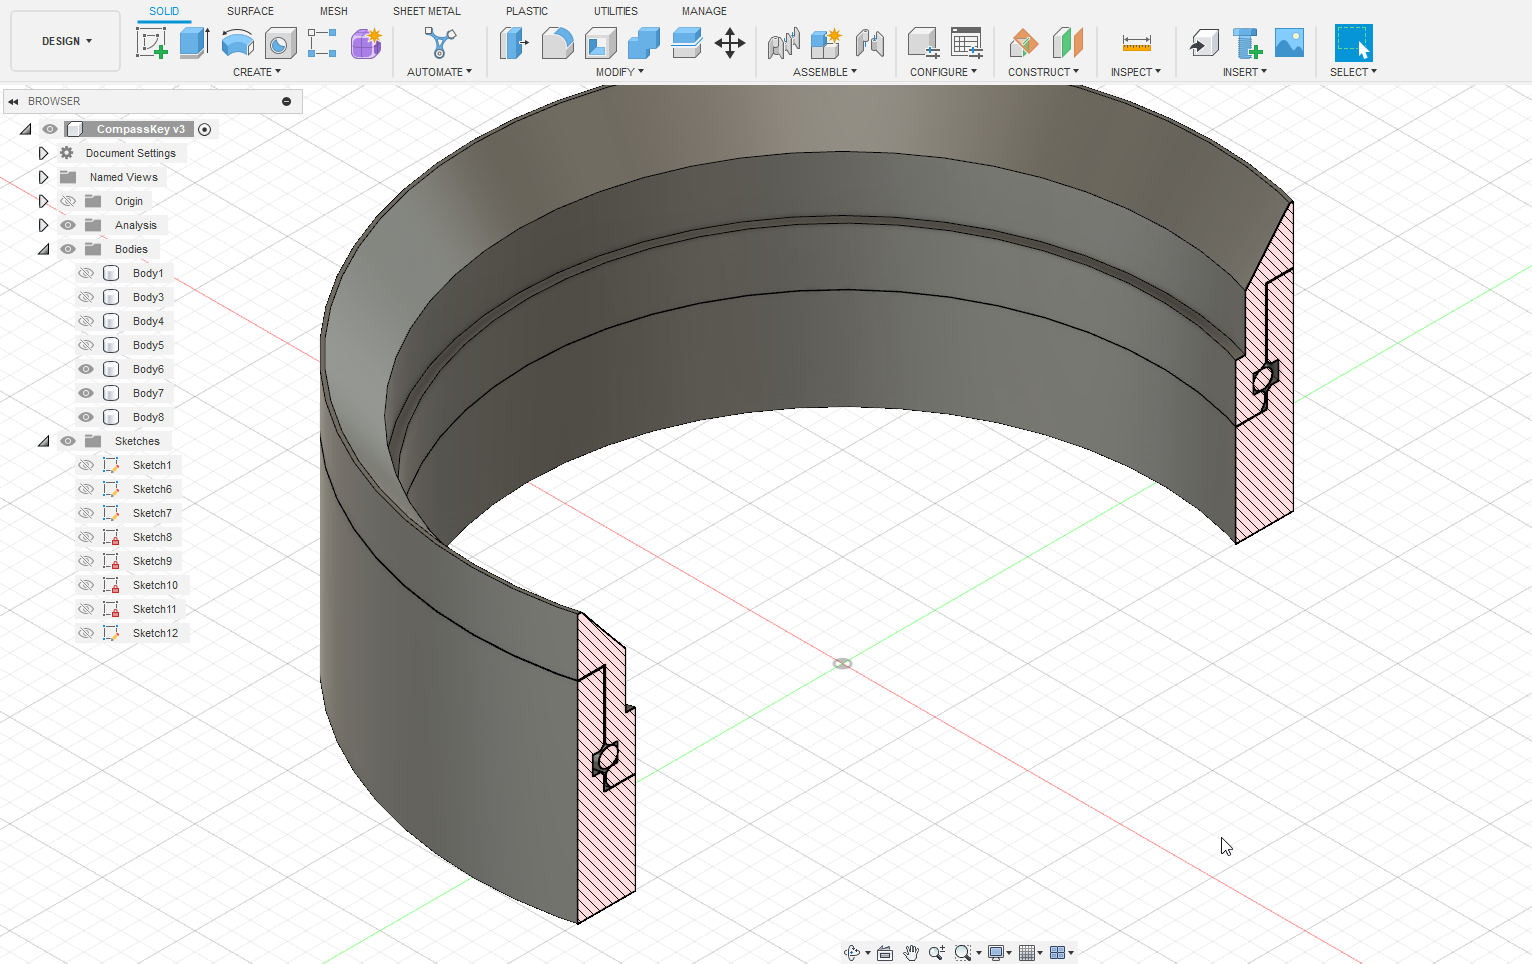Click the Rectangular Pattern icon
Screen dimensions: 1532x964
pos(322,43)
